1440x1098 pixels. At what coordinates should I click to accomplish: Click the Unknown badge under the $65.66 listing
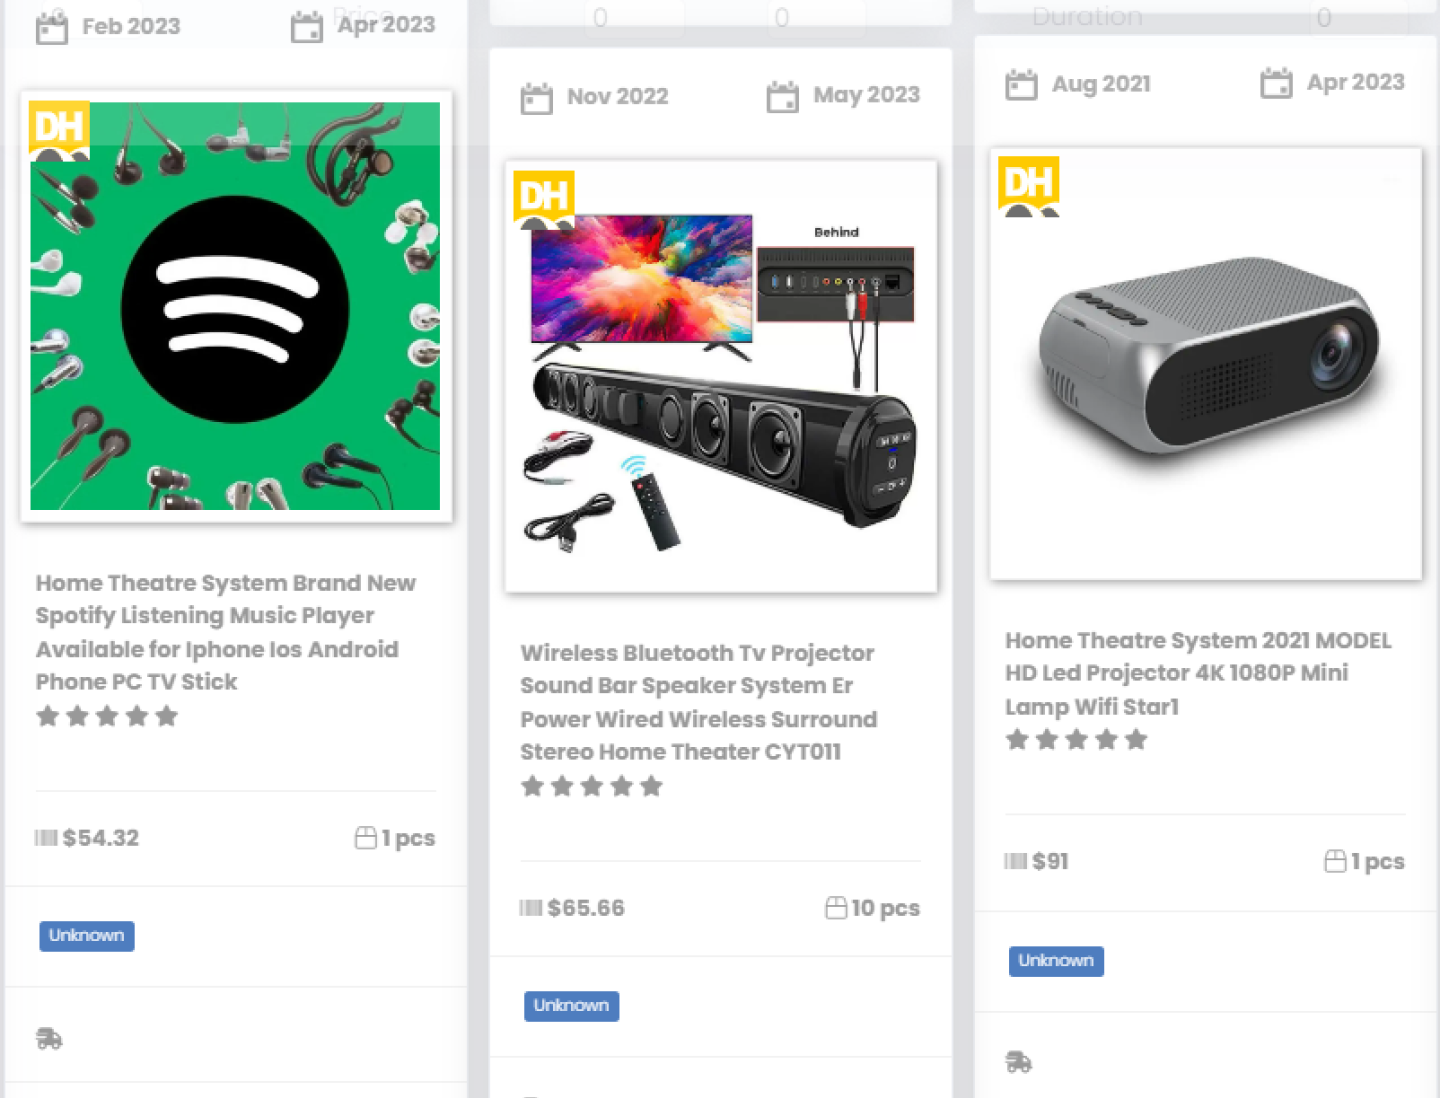(571, 1006)
